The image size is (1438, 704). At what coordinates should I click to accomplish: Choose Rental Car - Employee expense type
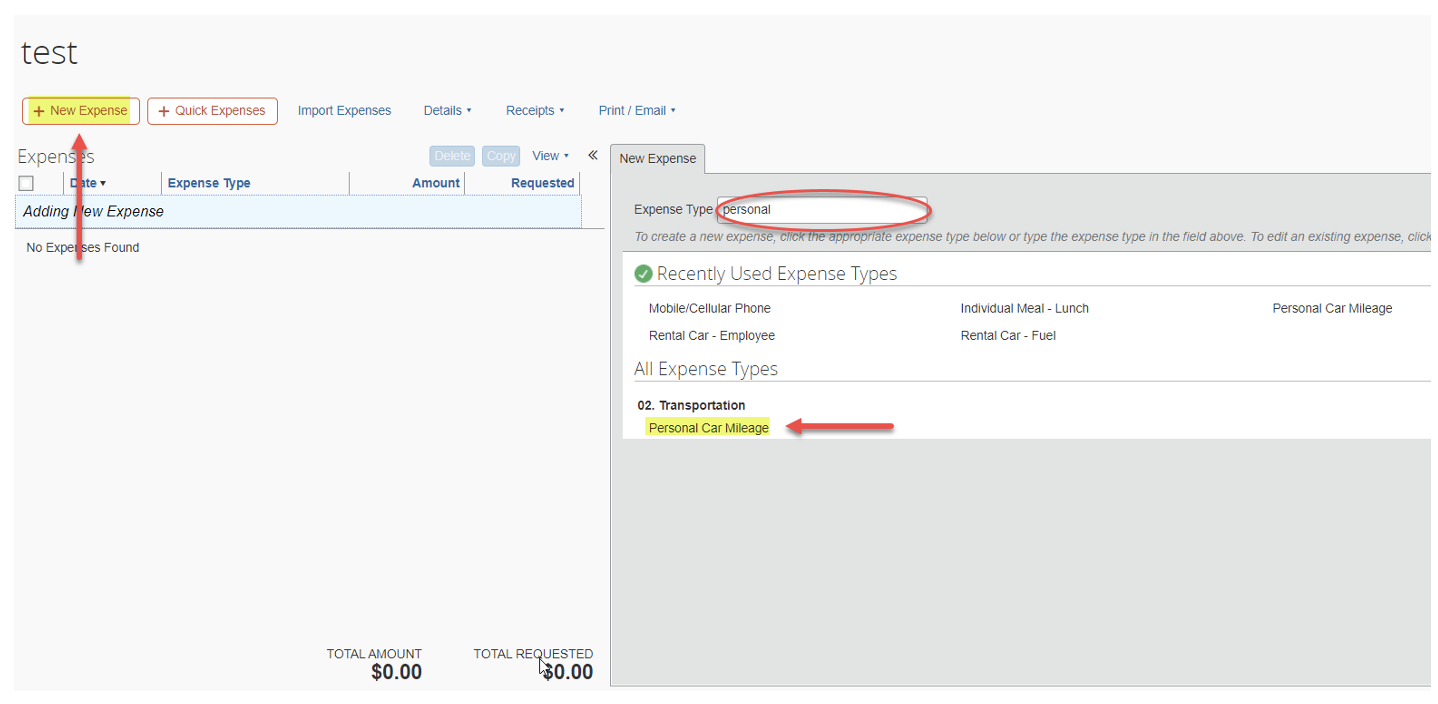pyautogui.click(x=712, y=336)
